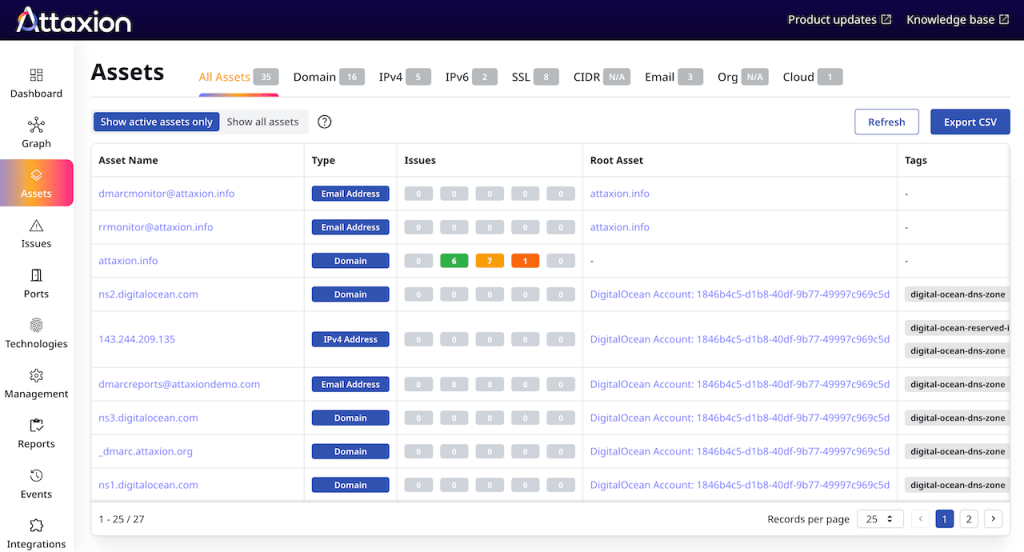Click the Refresh button
Viewport: 1024px width, 552px height.
click(x=886, y=122)
